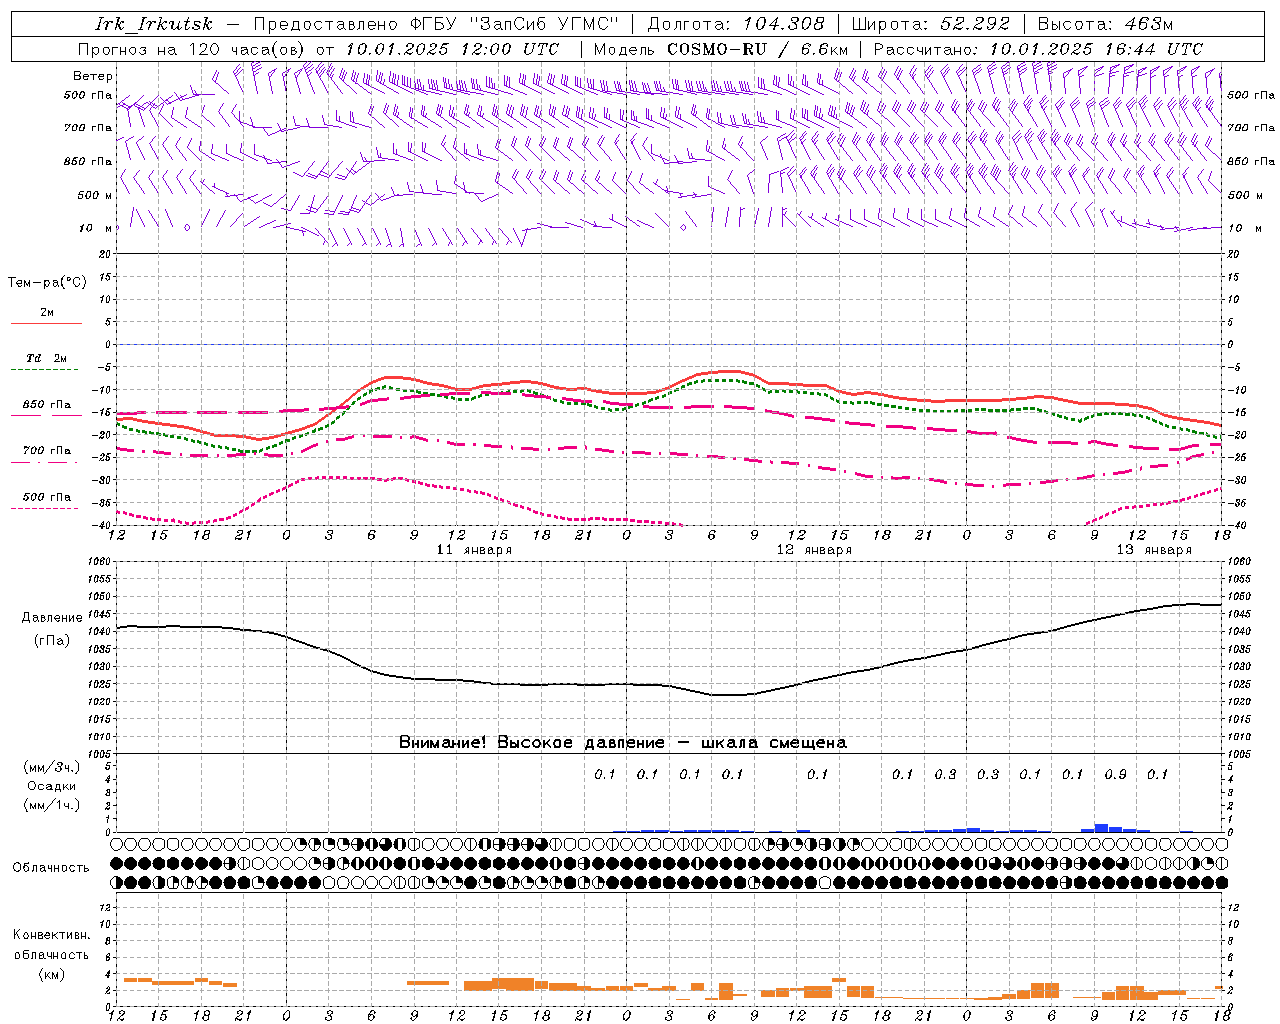Click the Давление axis title
The width and height of the screenshot is (1280, 1024).
tap(51, 618)
